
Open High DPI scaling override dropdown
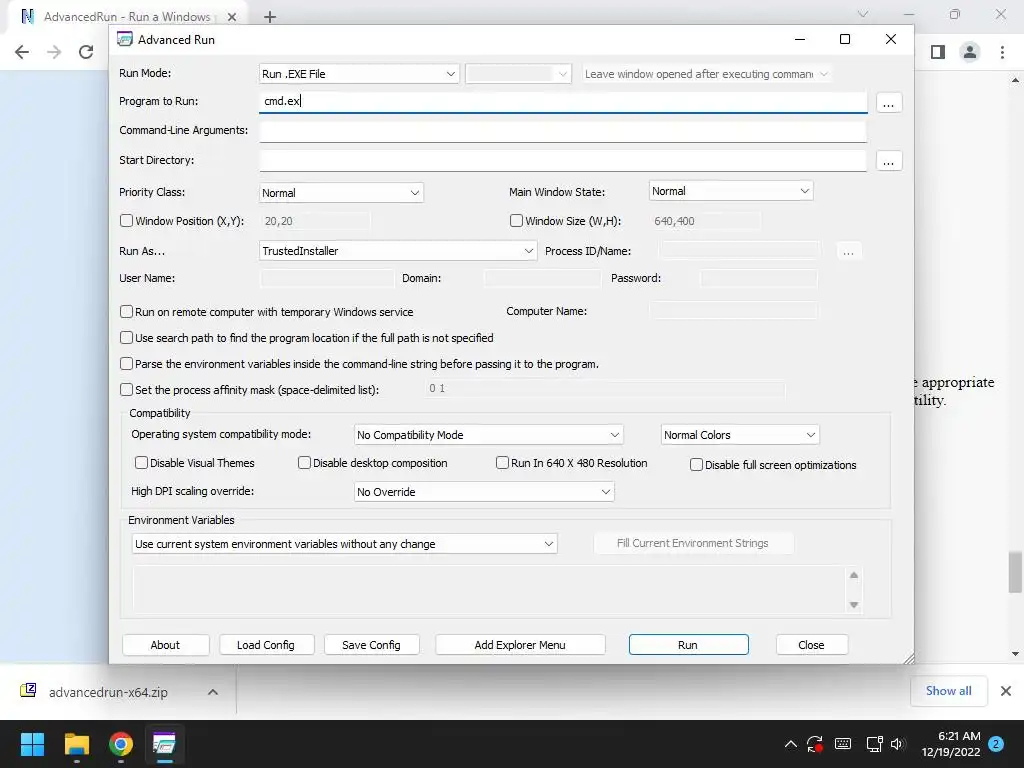[484, 492]
